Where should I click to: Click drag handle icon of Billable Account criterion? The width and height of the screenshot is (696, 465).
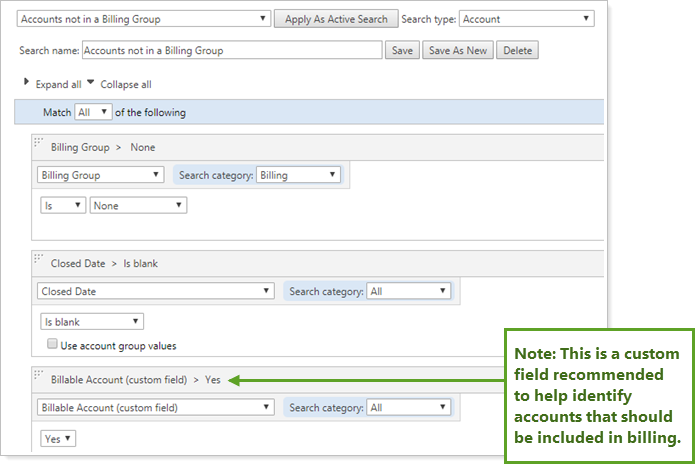(40, 378)
